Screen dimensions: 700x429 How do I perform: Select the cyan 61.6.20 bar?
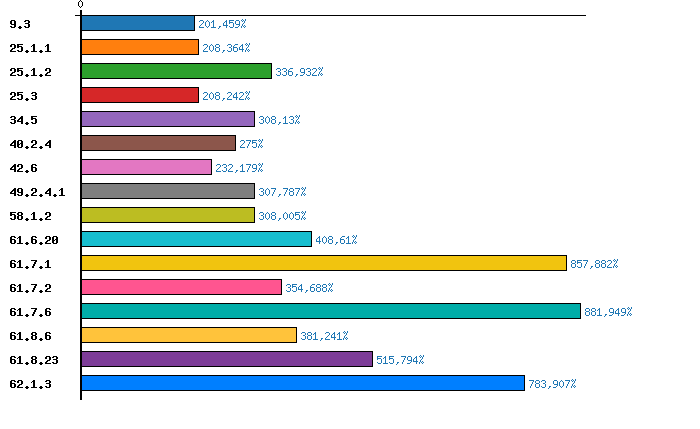(196, 239)
